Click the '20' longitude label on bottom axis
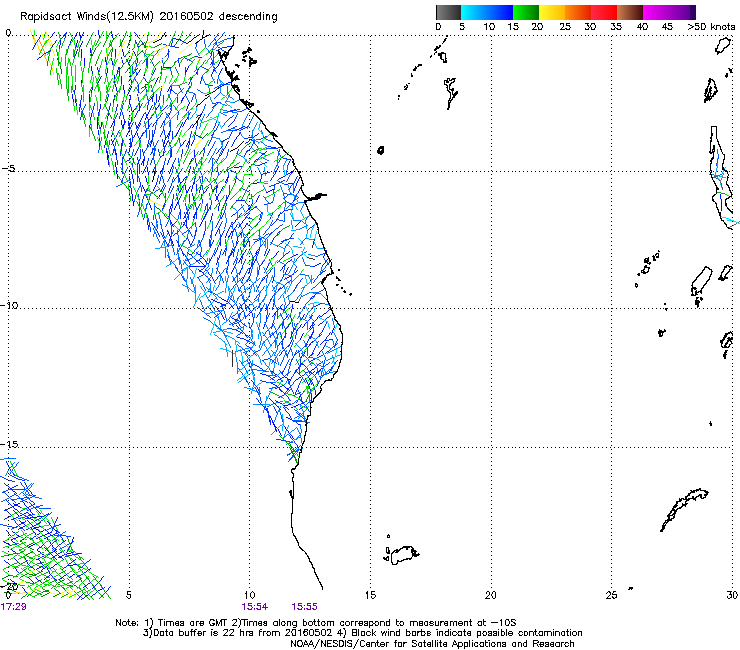Viewport: 740px width, 650px height. [491, 595]
